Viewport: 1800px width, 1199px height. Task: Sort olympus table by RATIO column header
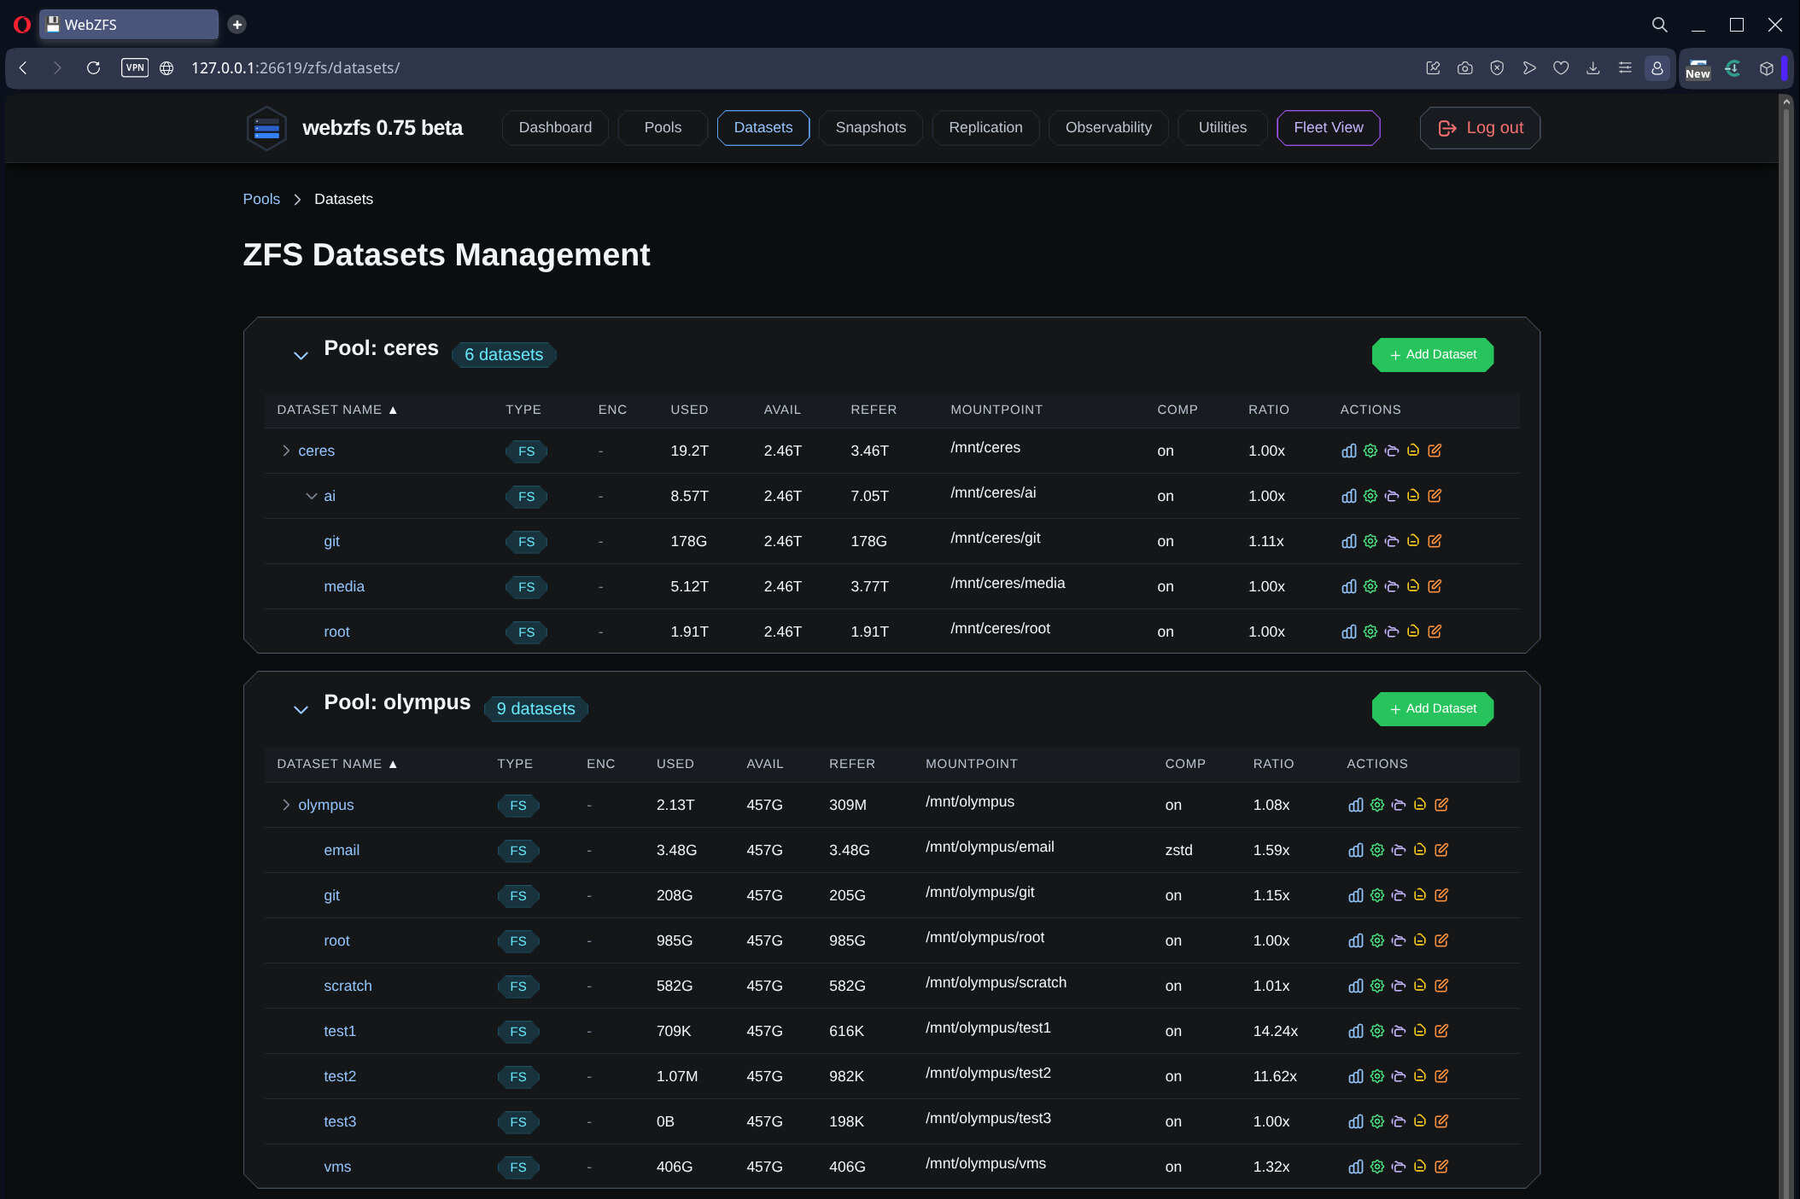click(1273, 764)
